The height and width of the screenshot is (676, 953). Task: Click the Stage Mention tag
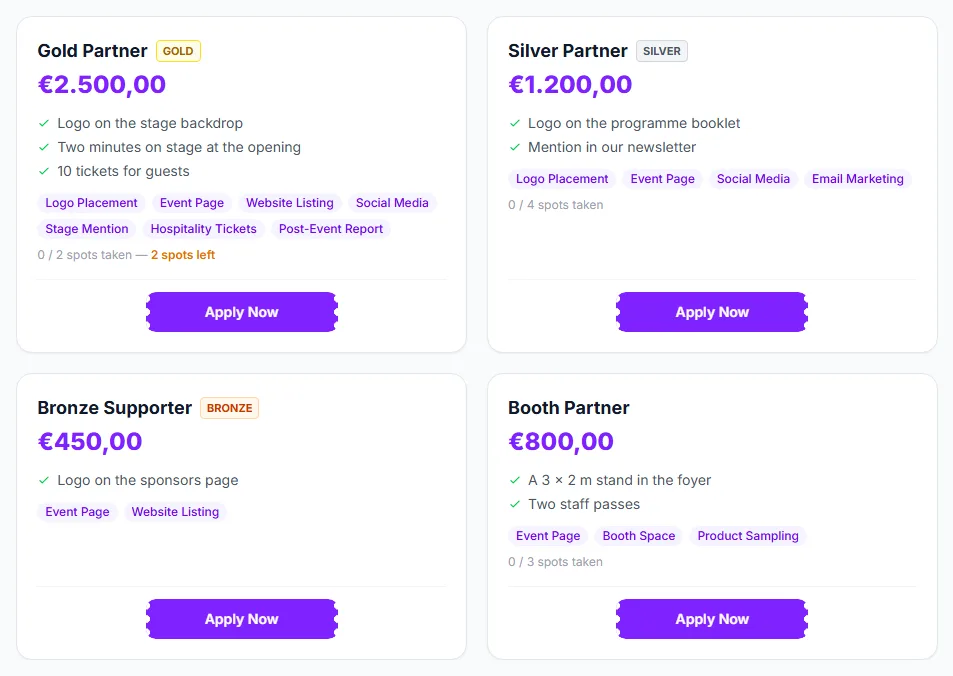[x=87, y=229]
